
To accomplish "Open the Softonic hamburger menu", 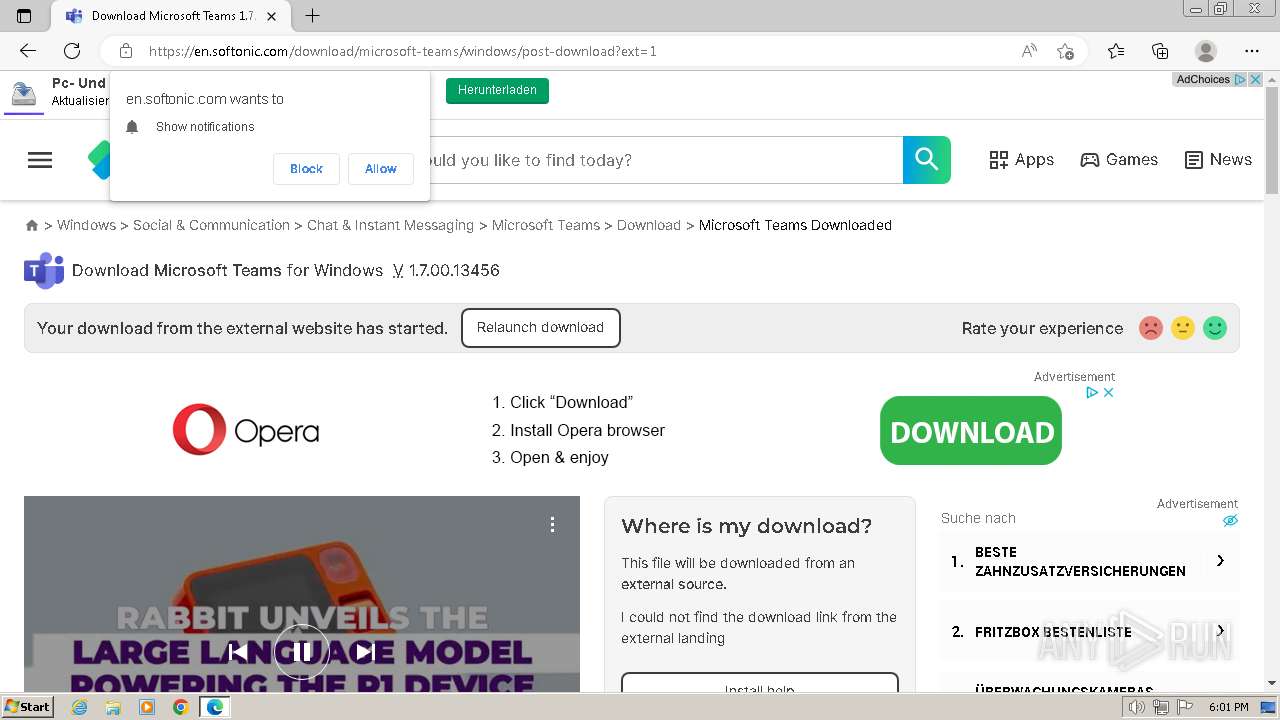I will 40,160.
